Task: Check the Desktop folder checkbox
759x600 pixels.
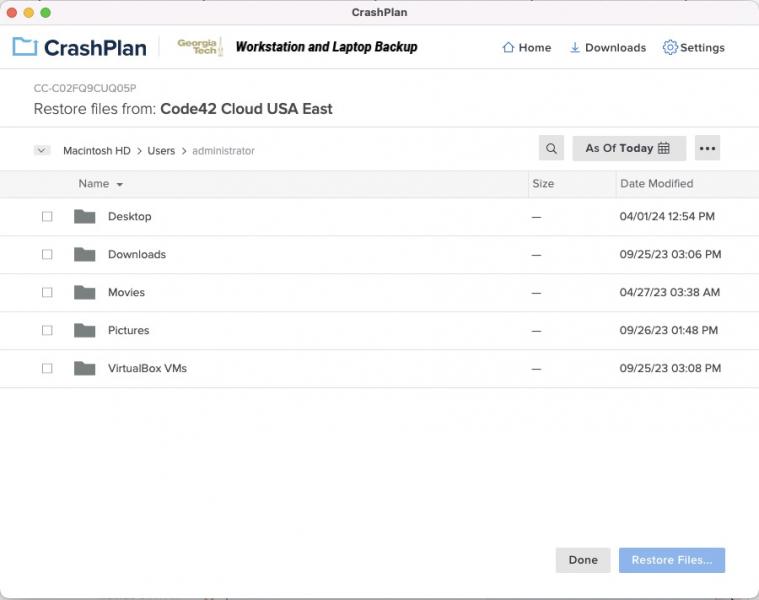Action: [47, 216]
